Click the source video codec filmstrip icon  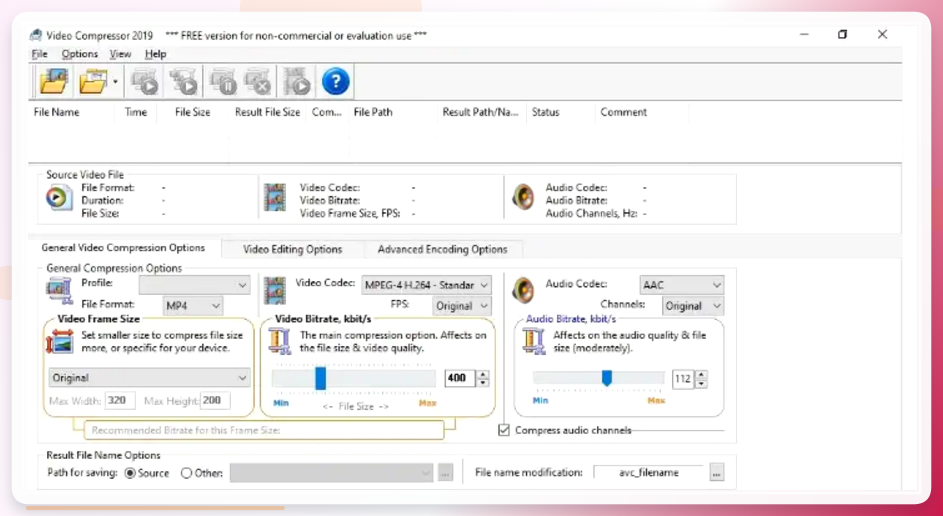(275, 197)
